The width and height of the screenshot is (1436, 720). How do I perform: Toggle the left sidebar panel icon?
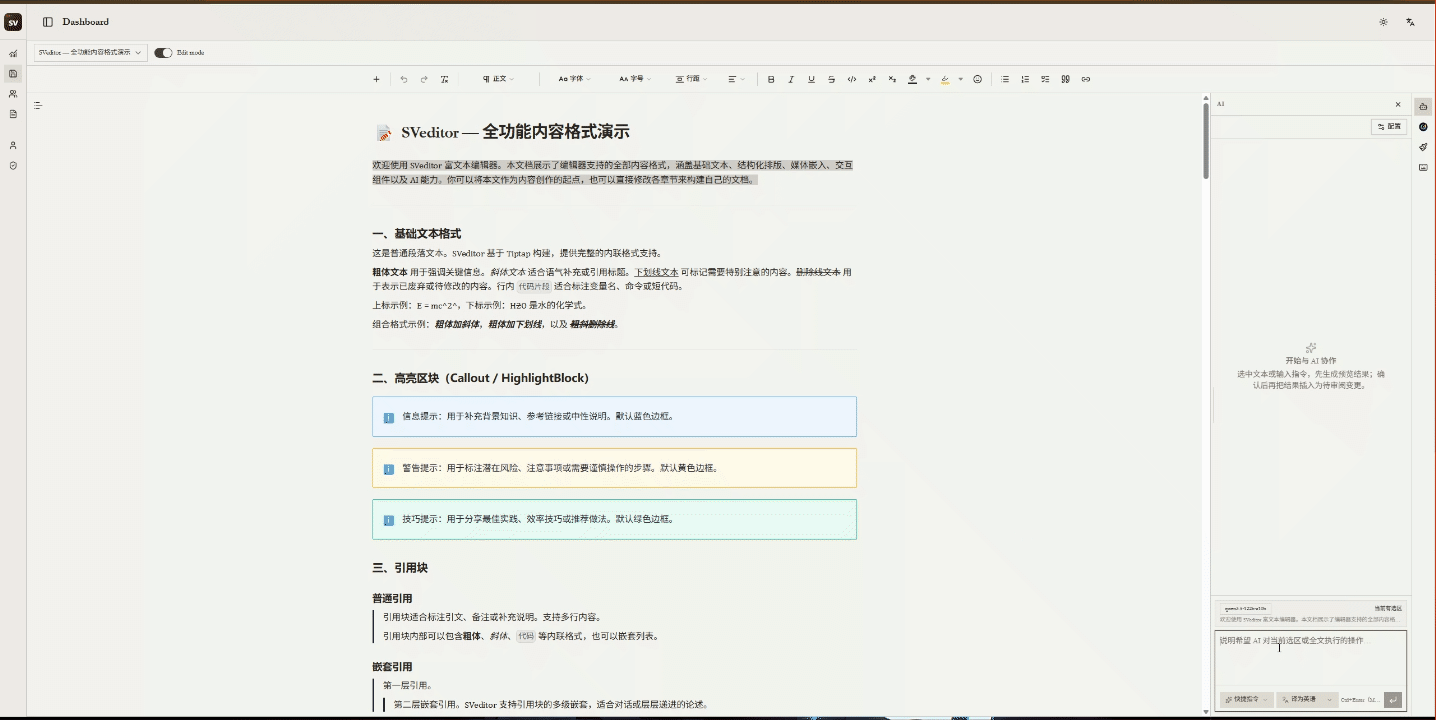click(x=47, y=22)
